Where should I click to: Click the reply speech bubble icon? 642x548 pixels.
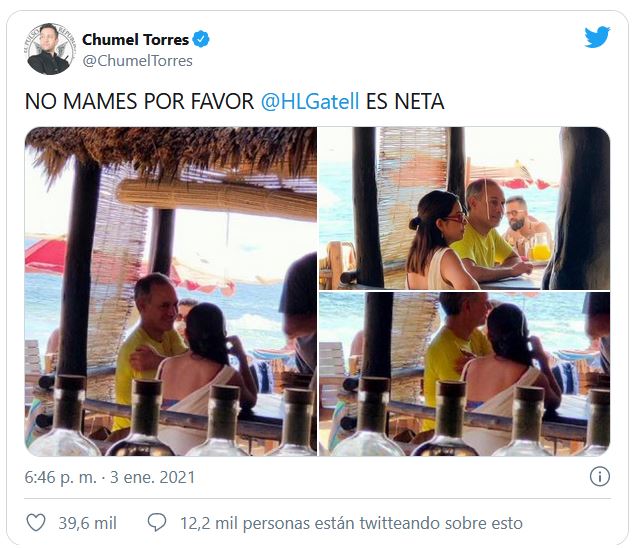coord(157,523)
